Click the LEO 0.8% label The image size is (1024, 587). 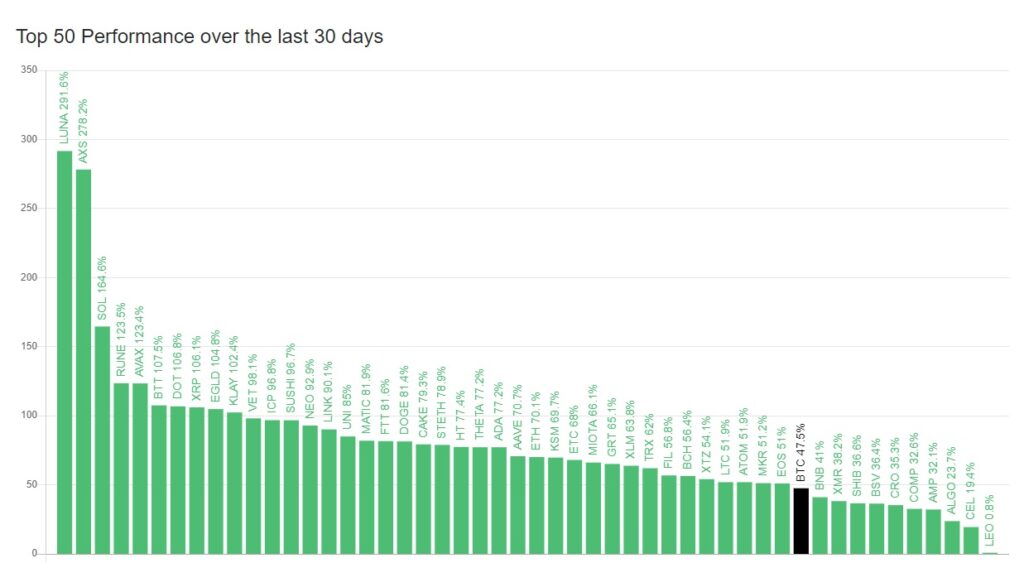990,526
